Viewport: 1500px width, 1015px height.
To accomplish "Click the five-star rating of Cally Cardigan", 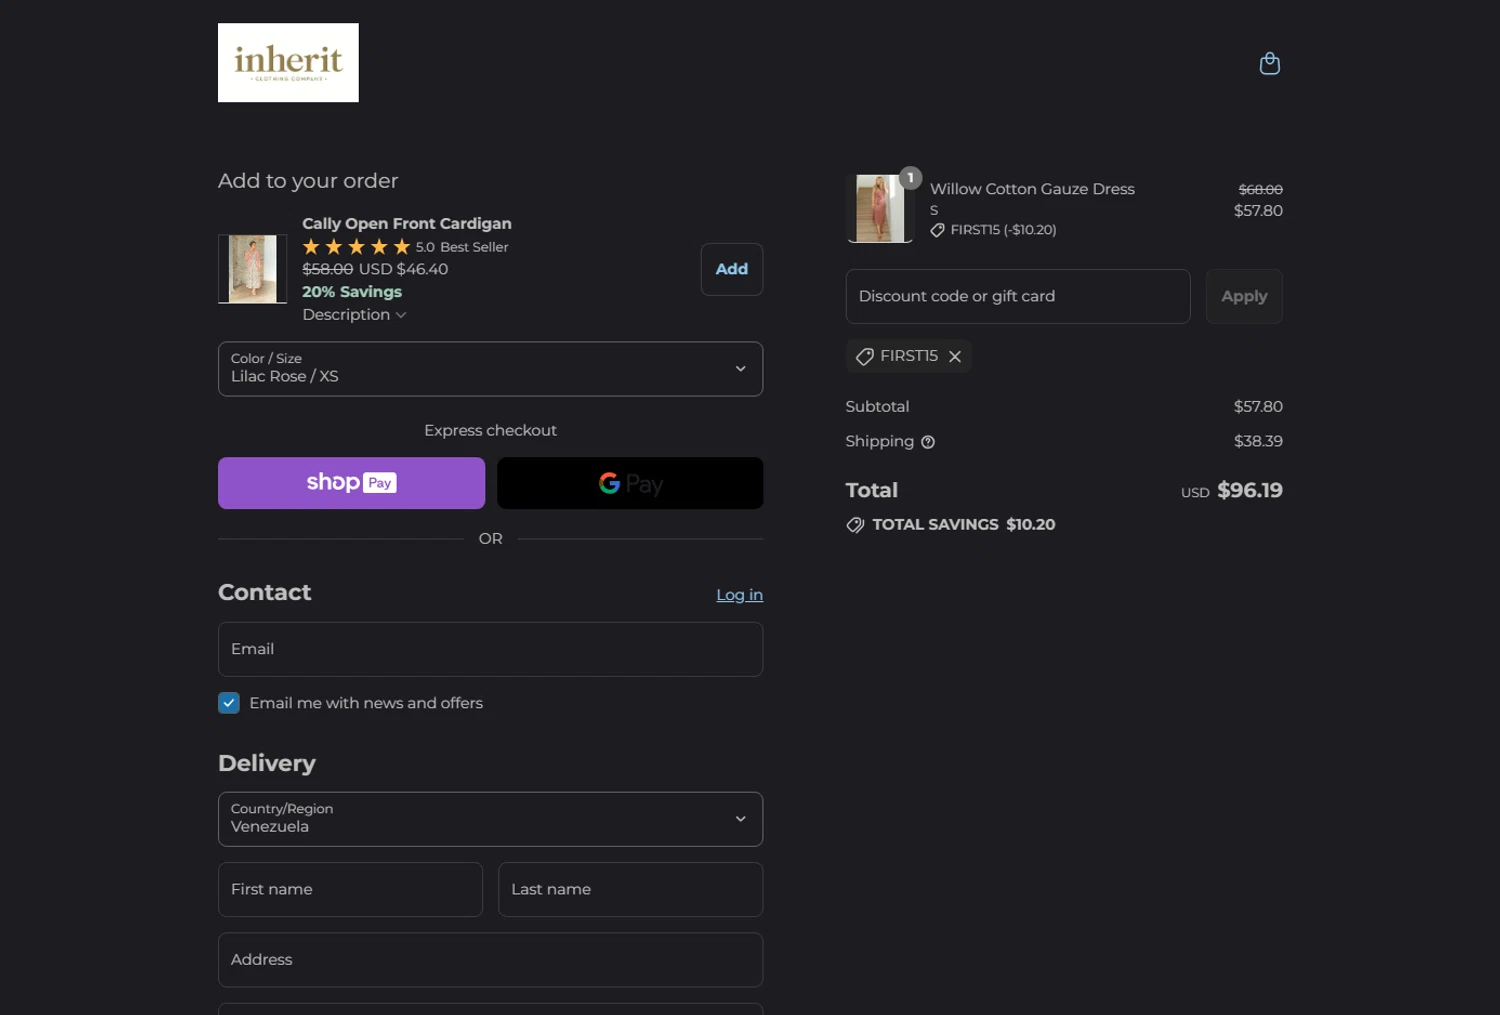I will pyautogui.click(x=356, y=247).
